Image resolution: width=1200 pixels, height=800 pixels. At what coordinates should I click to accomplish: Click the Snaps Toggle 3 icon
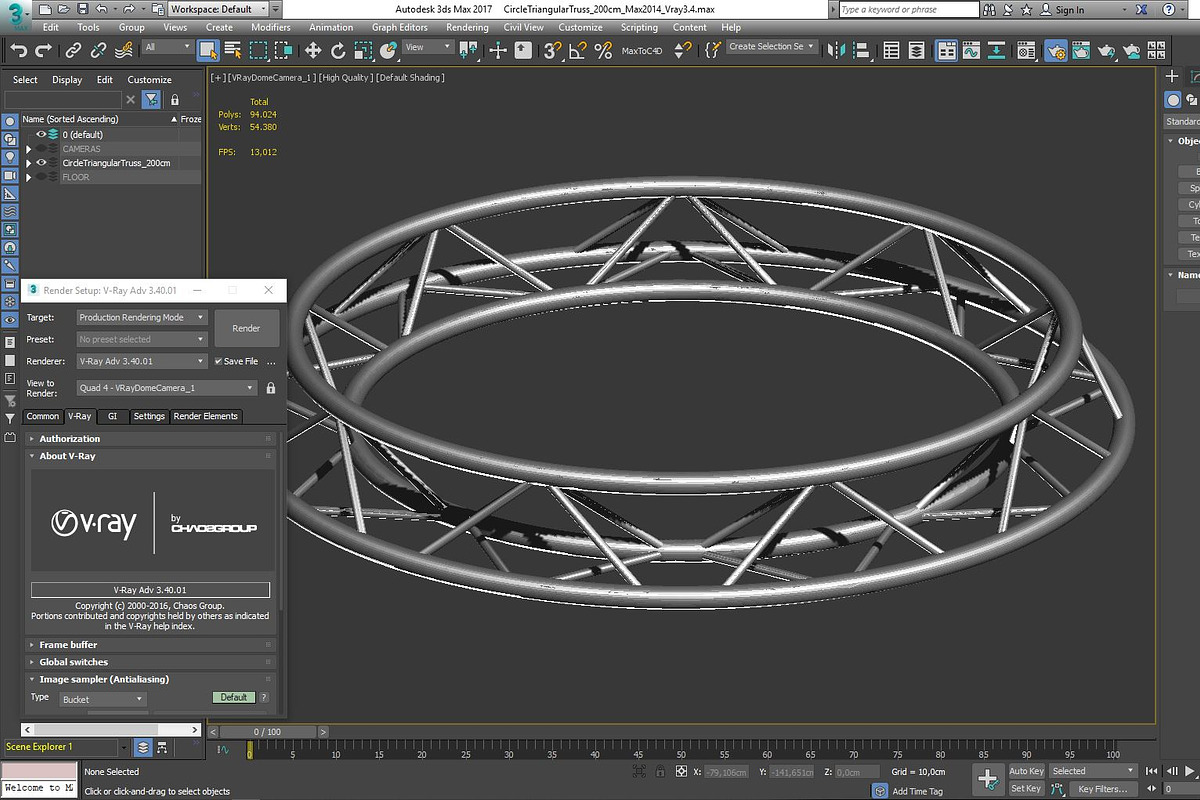[553, 49]
